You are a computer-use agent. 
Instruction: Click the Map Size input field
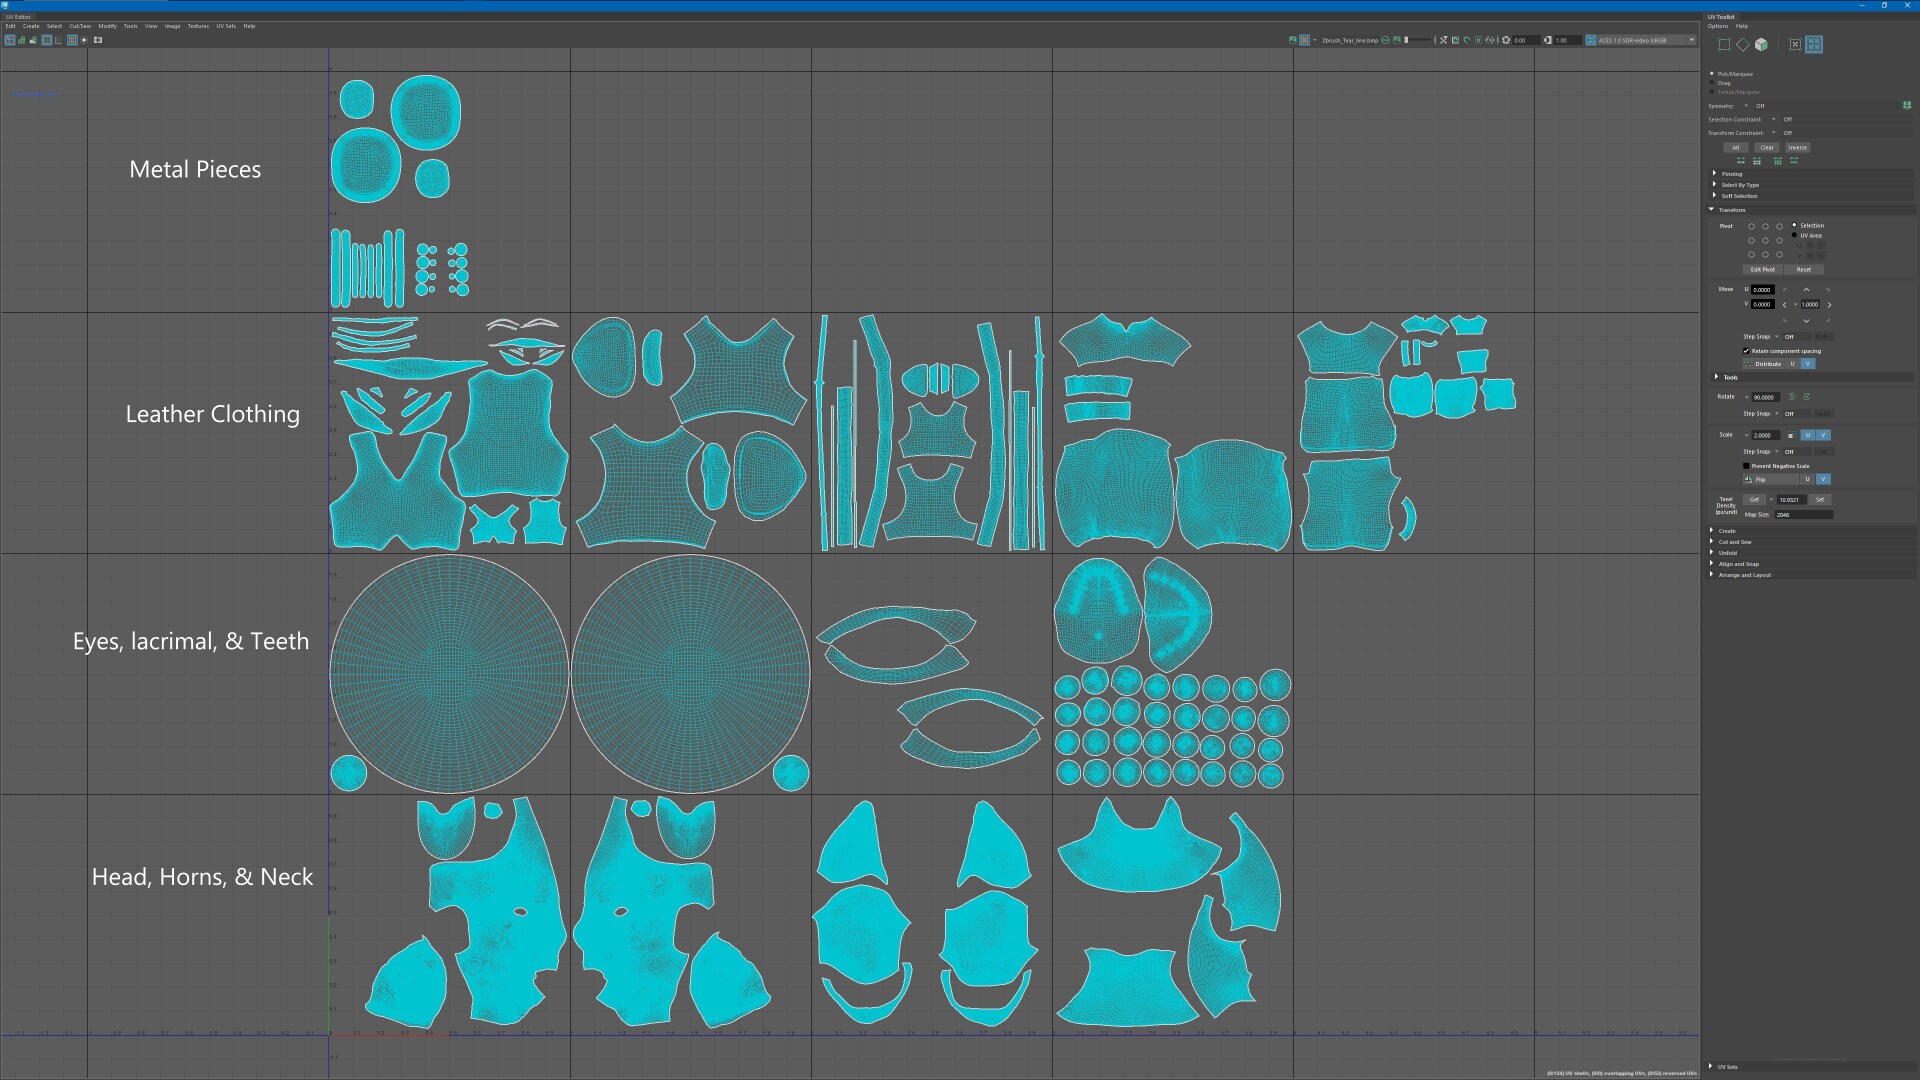(1803, 515)
